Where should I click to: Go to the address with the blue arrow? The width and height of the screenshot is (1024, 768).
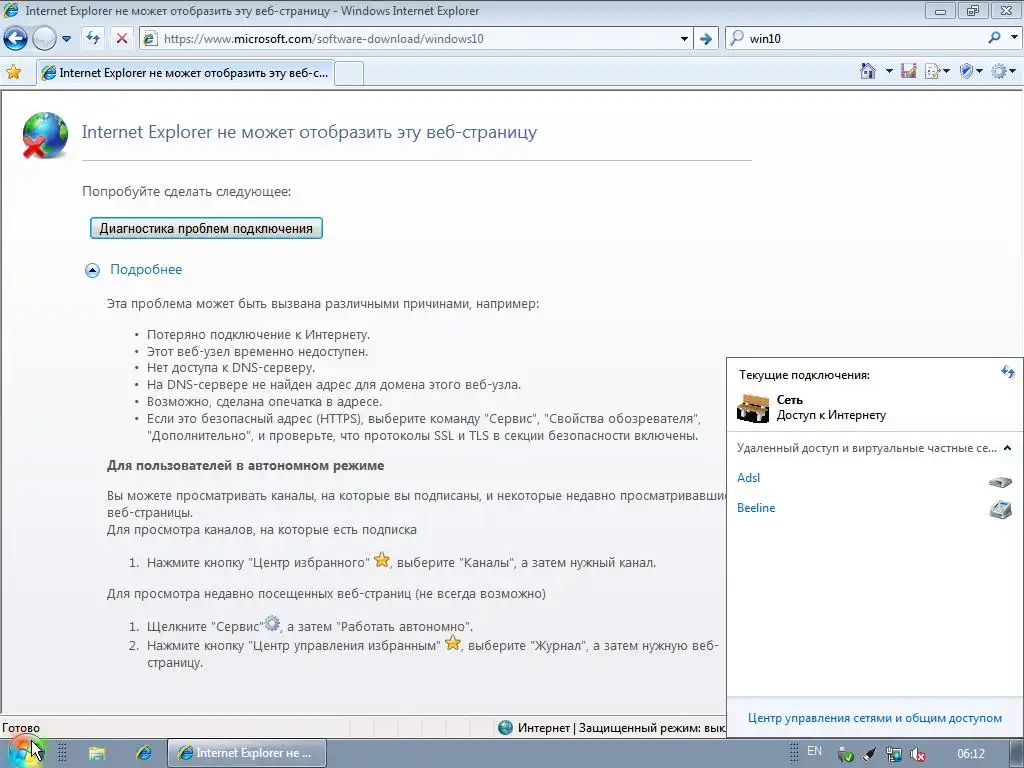click(706, 39)
